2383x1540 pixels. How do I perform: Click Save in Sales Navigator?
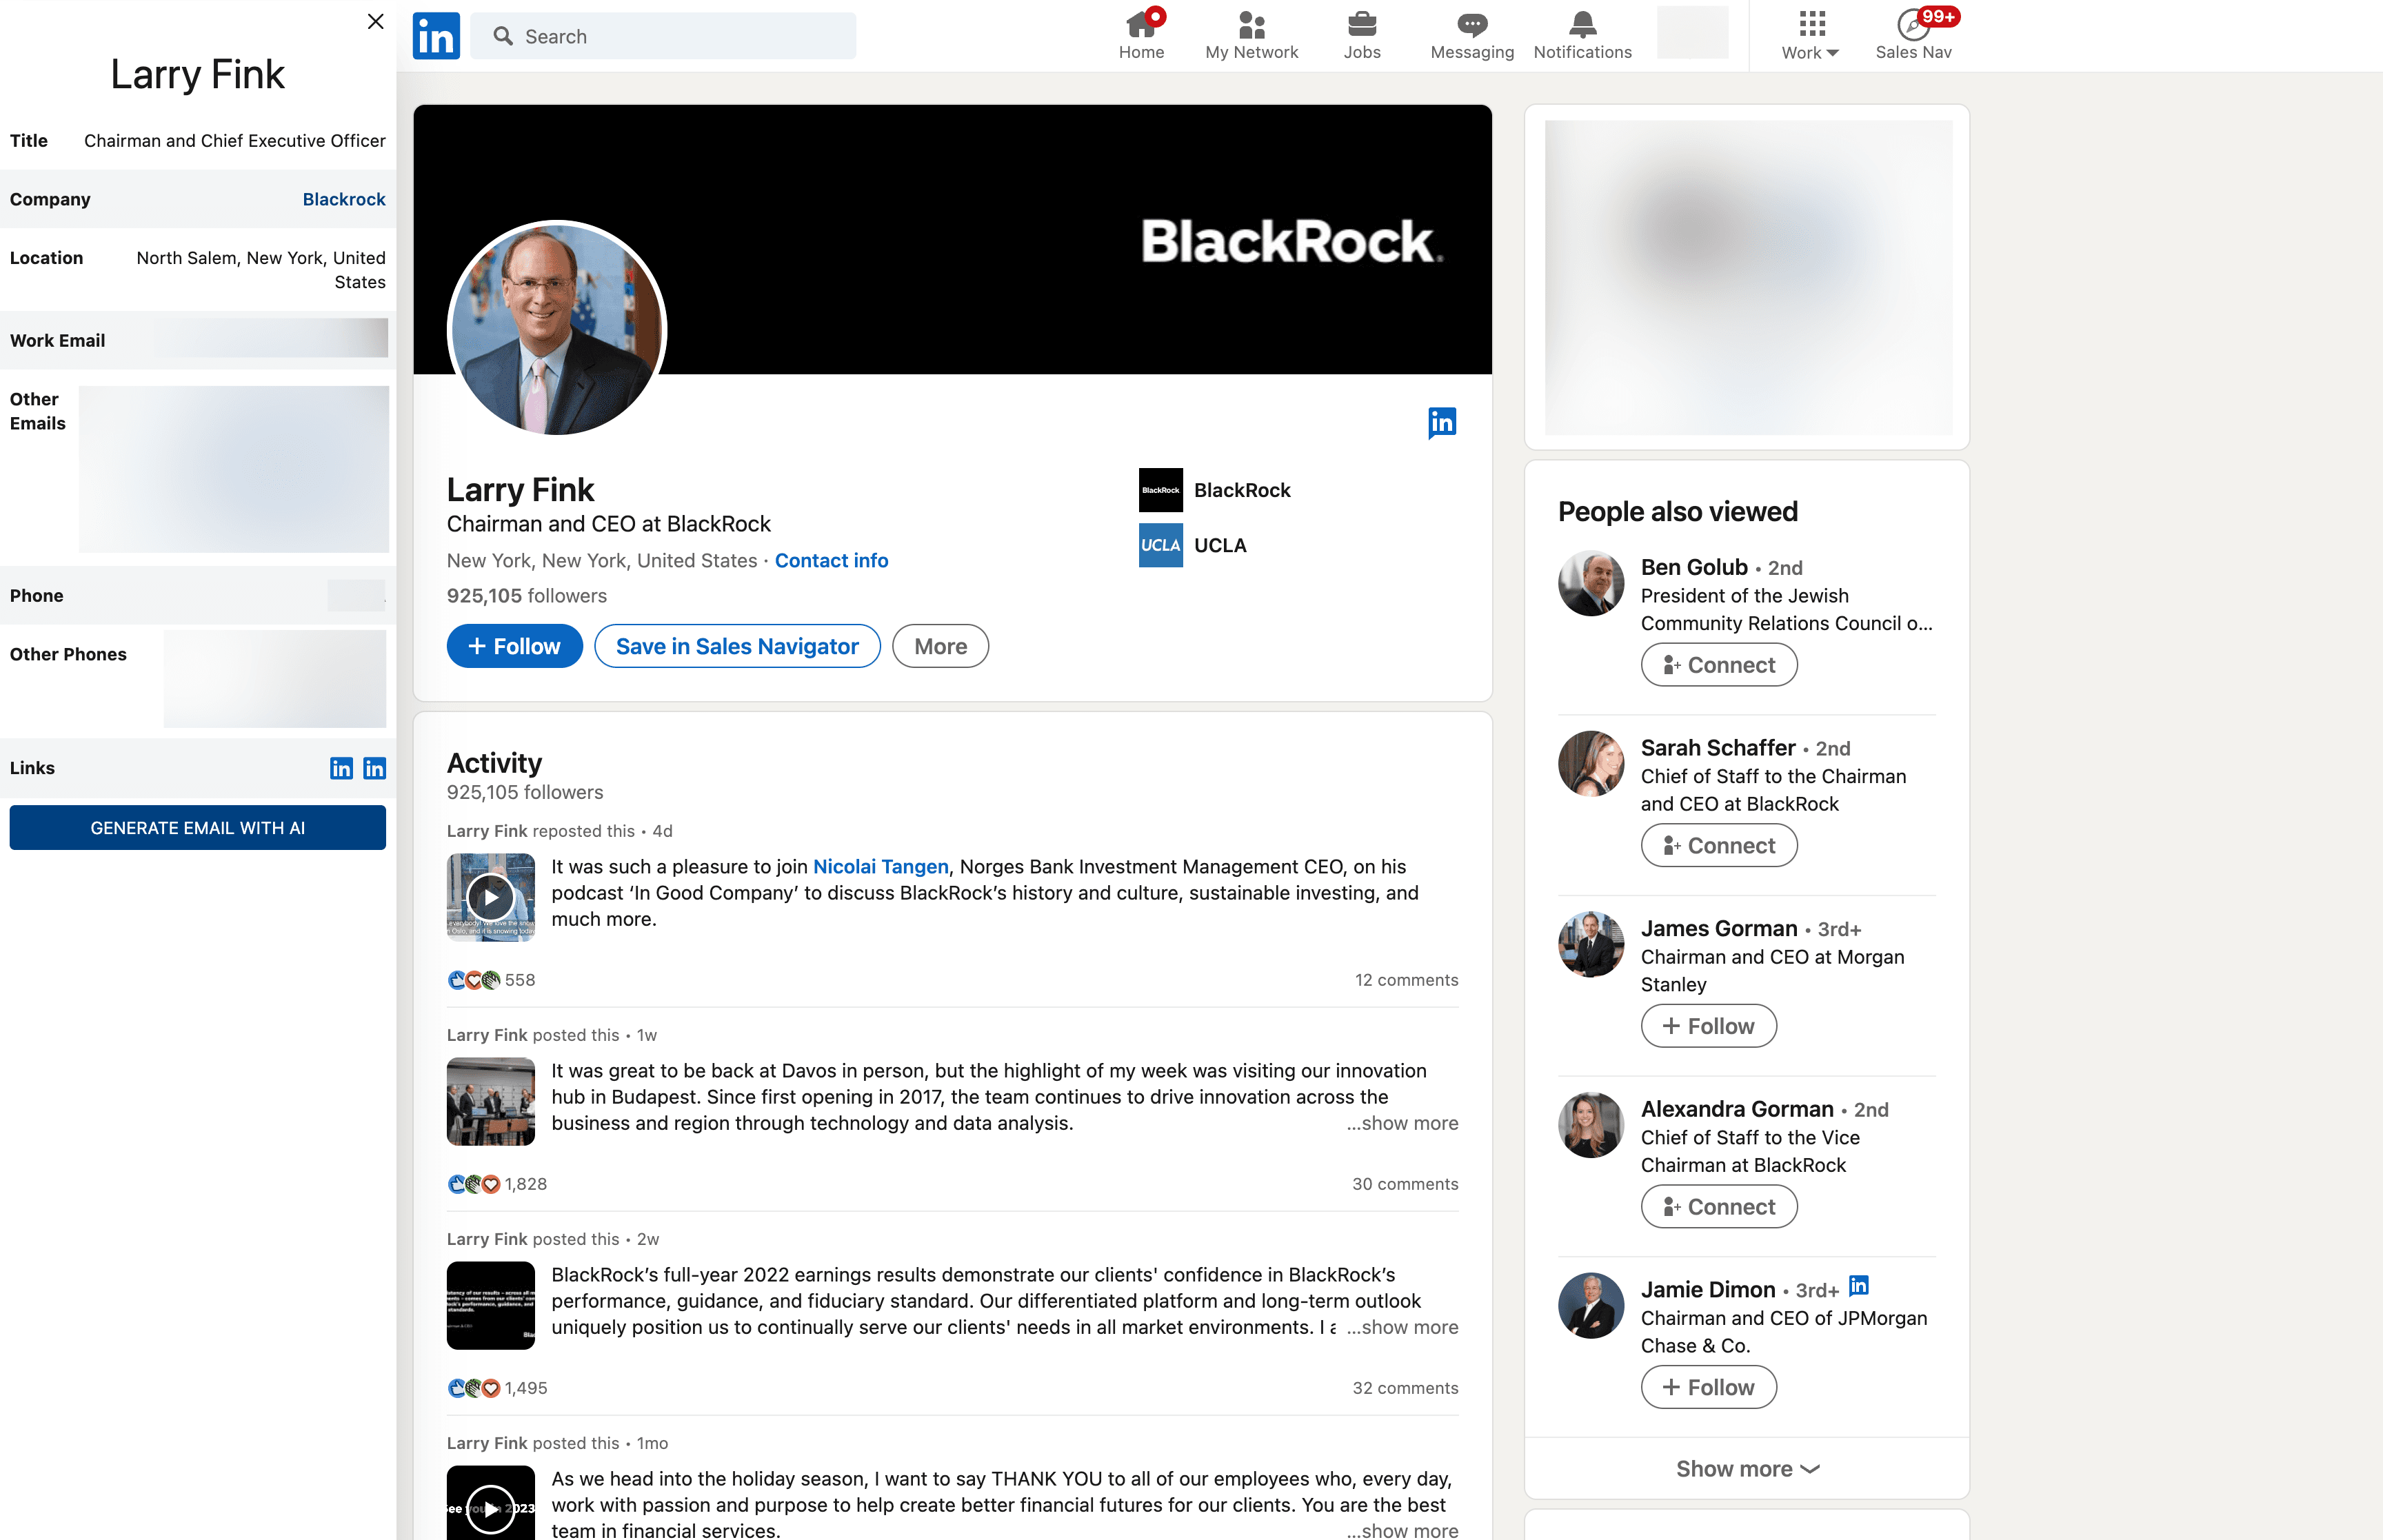737,646
